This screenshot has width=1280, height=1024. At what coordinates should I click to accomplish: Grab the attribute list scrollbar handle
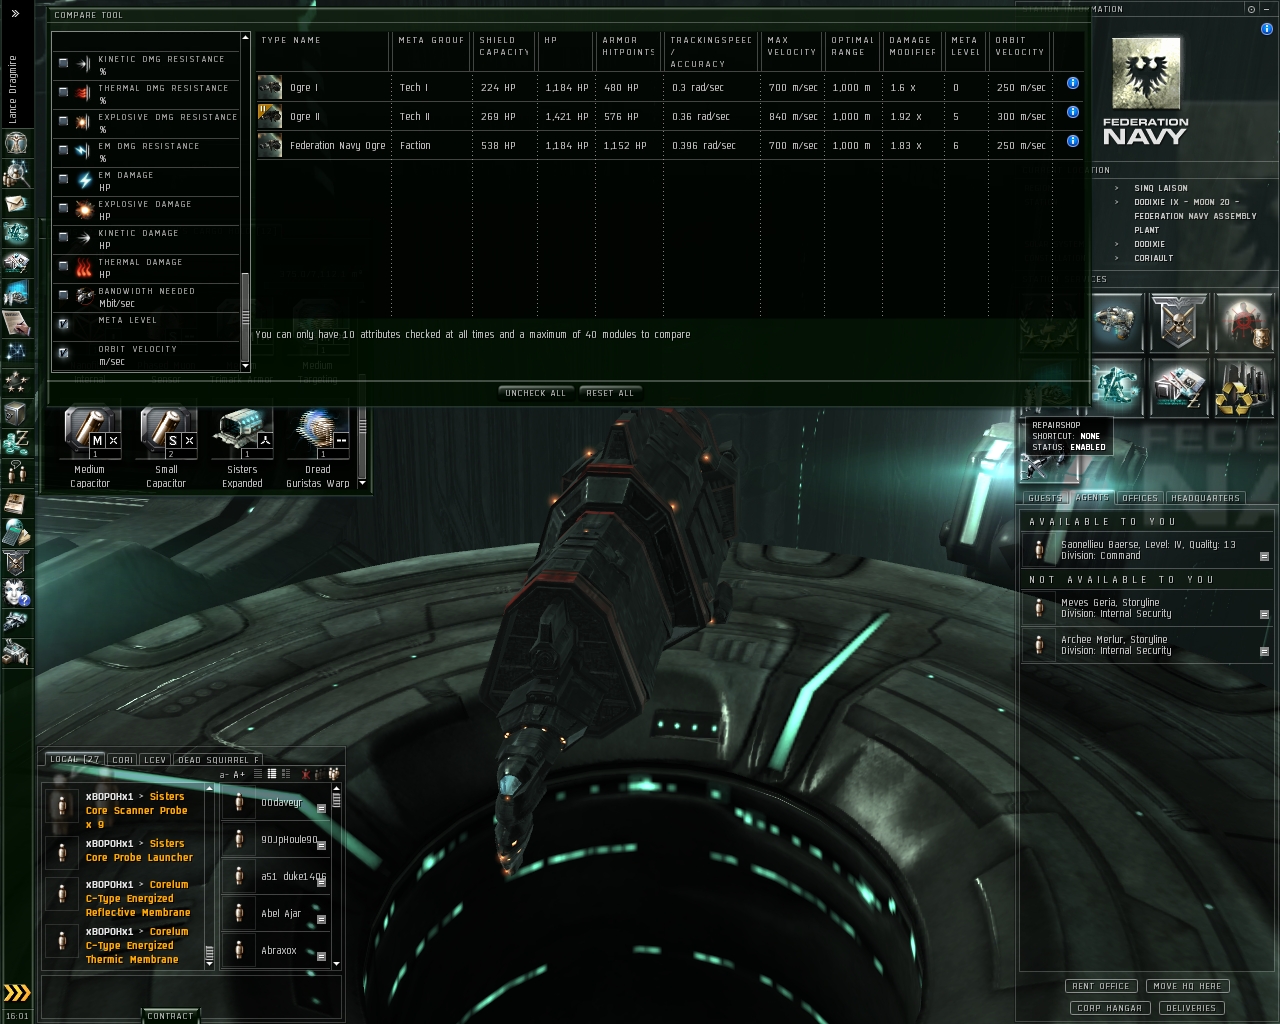pos(246,317)
